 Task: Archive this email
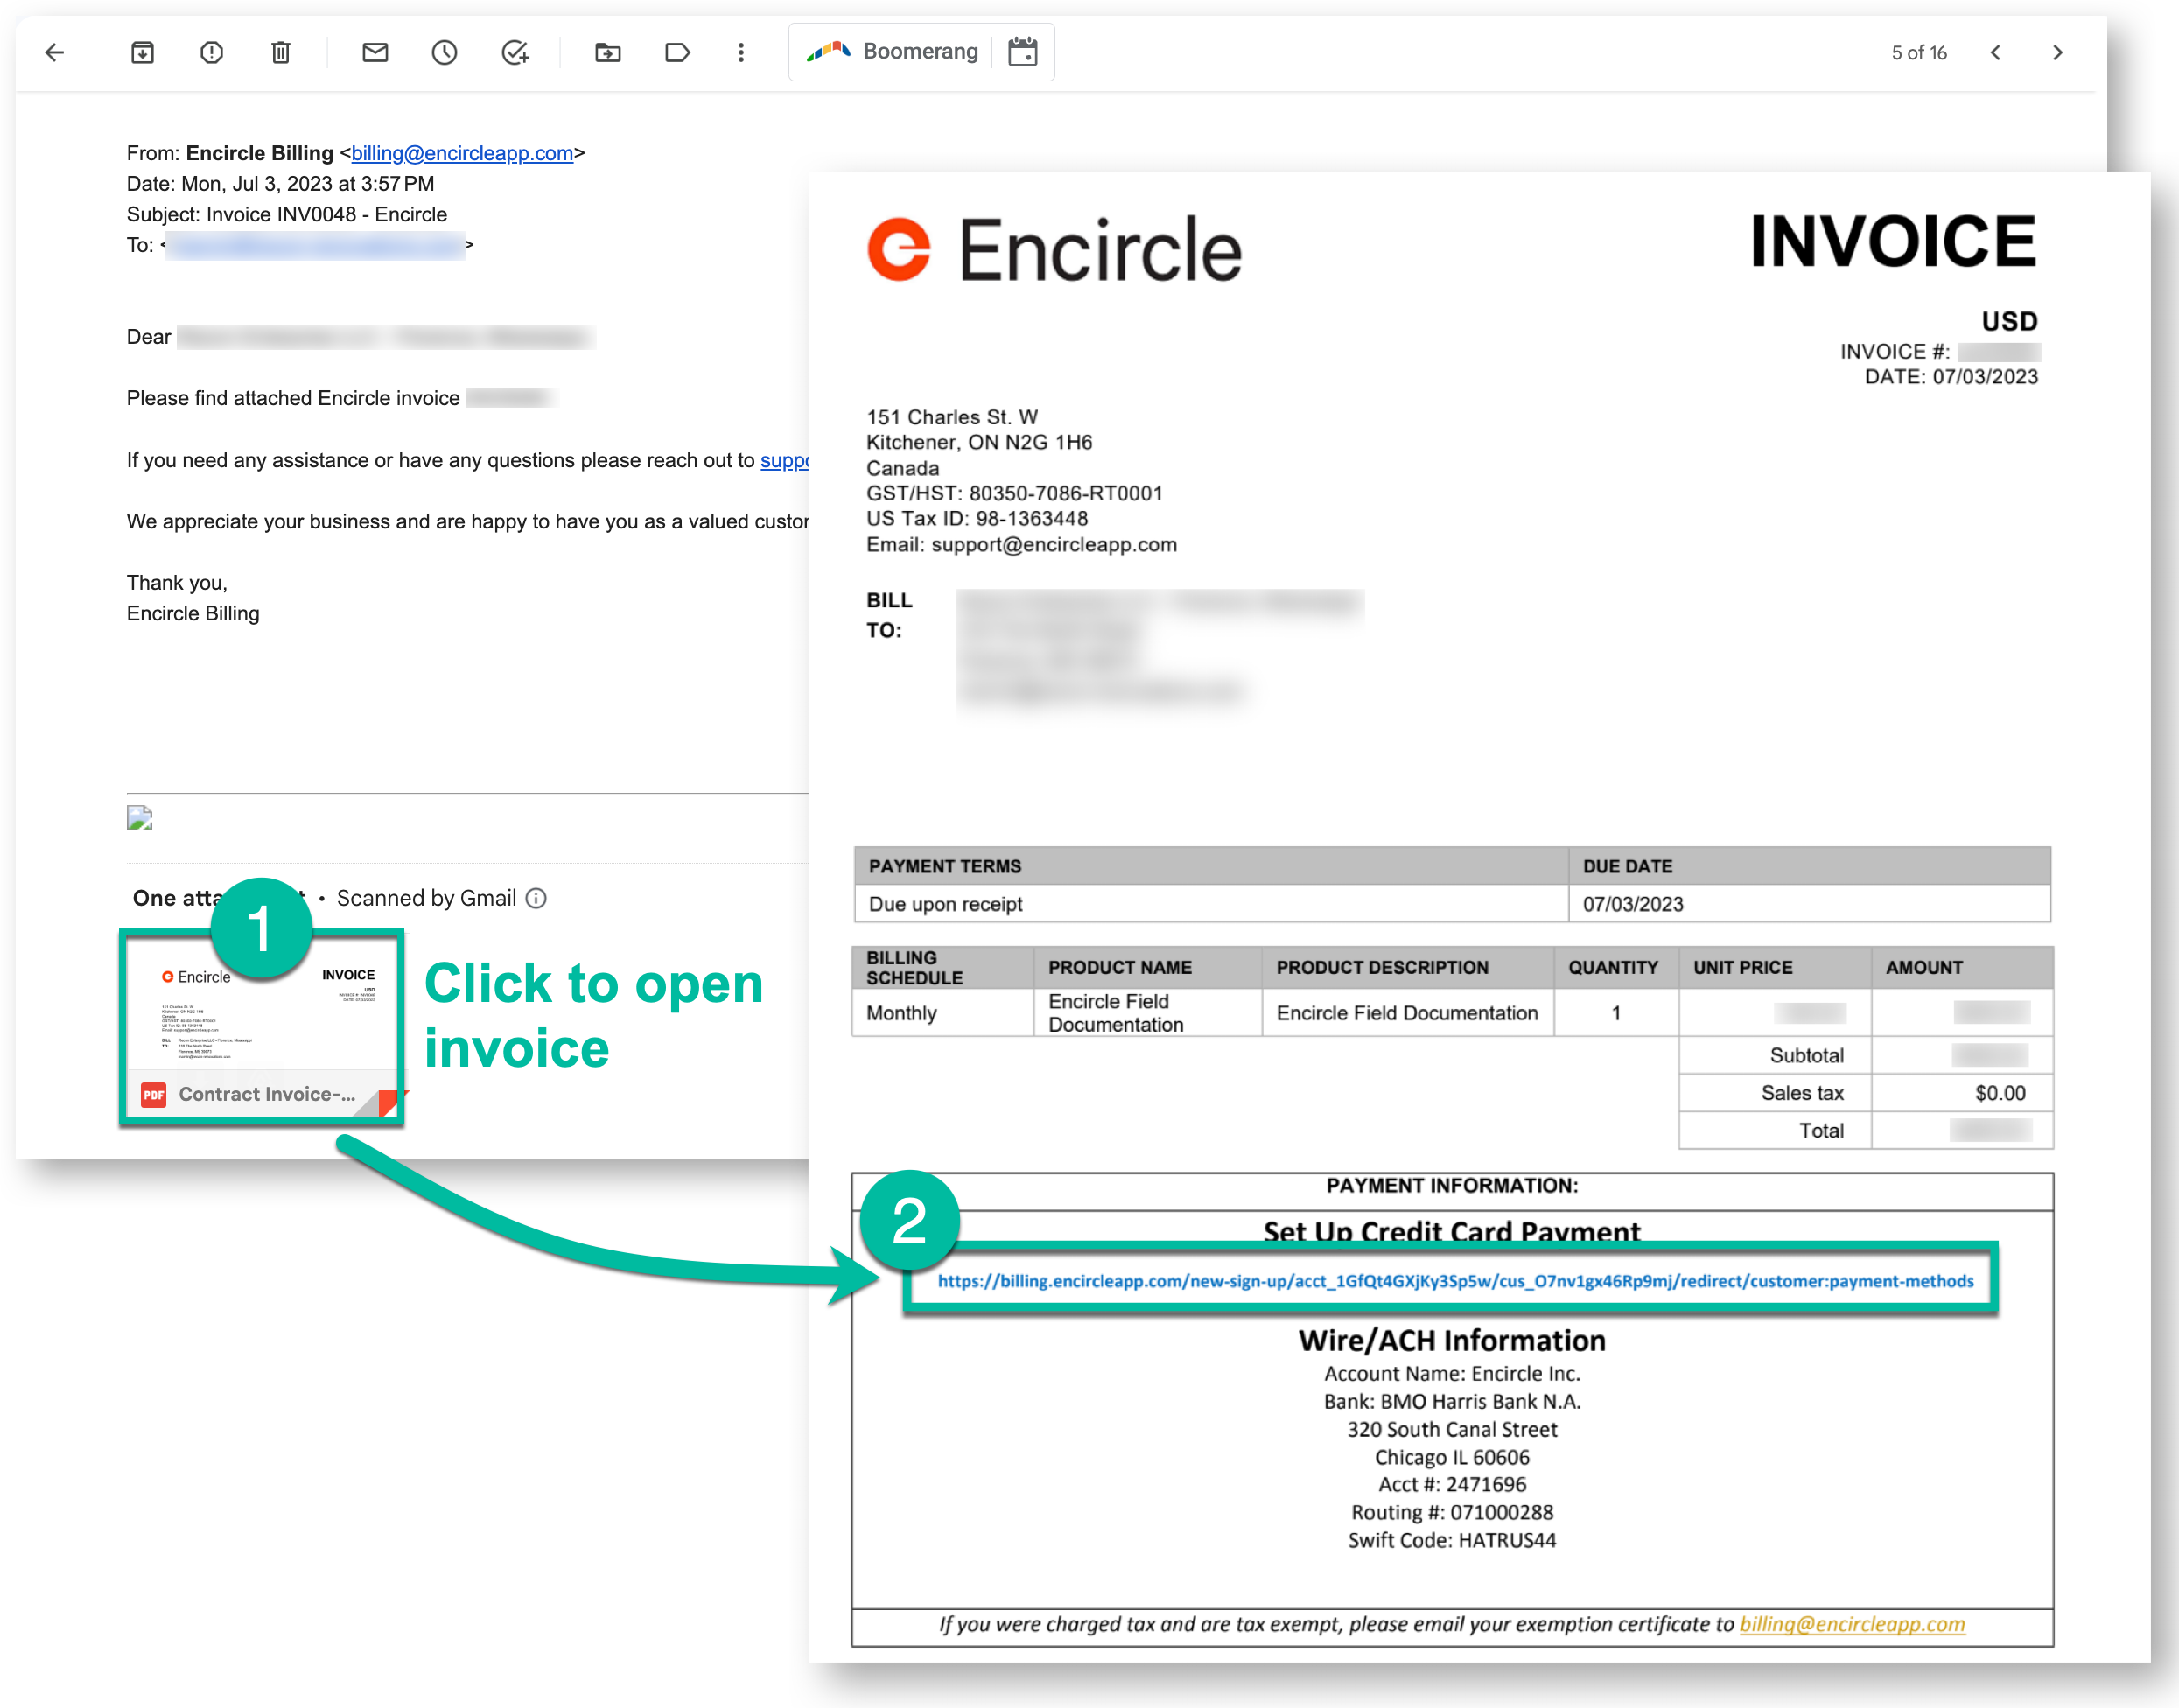point(142,52)
